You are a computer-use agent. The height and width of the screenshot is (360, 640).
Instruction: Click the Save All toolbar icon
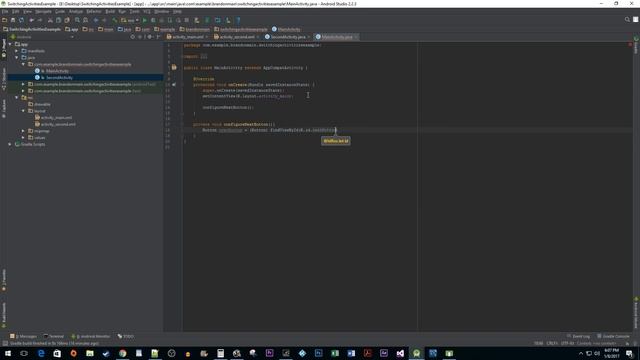tap(13, 20)
